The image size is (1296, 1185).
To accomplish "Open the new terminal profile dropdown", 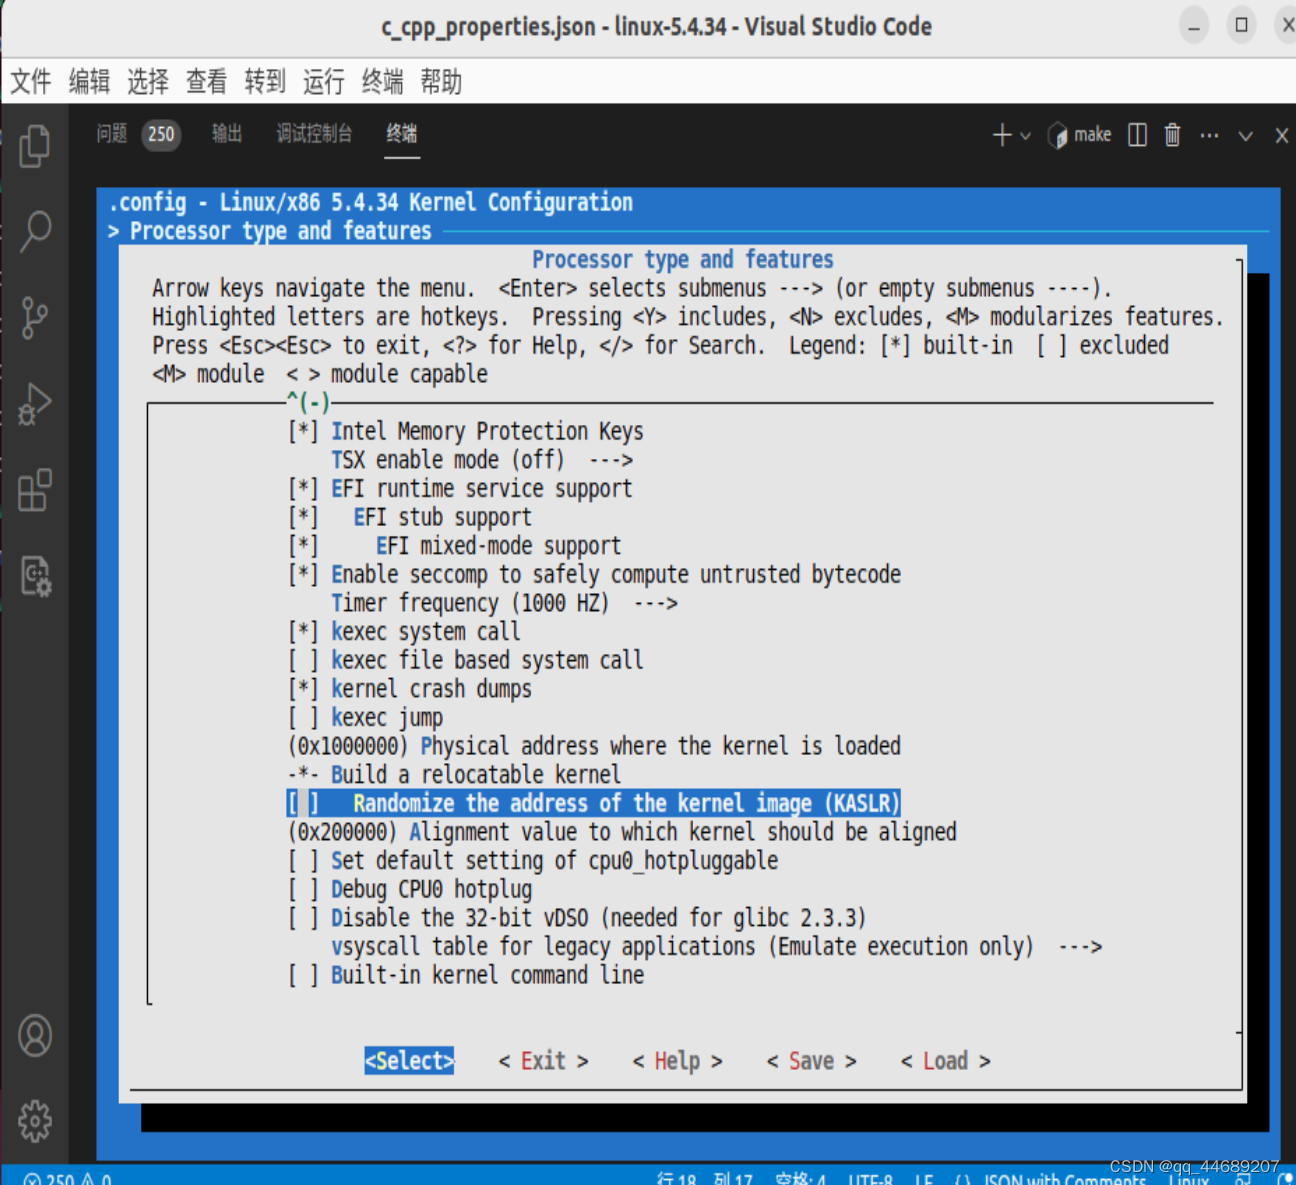I will pos(1025,134).
